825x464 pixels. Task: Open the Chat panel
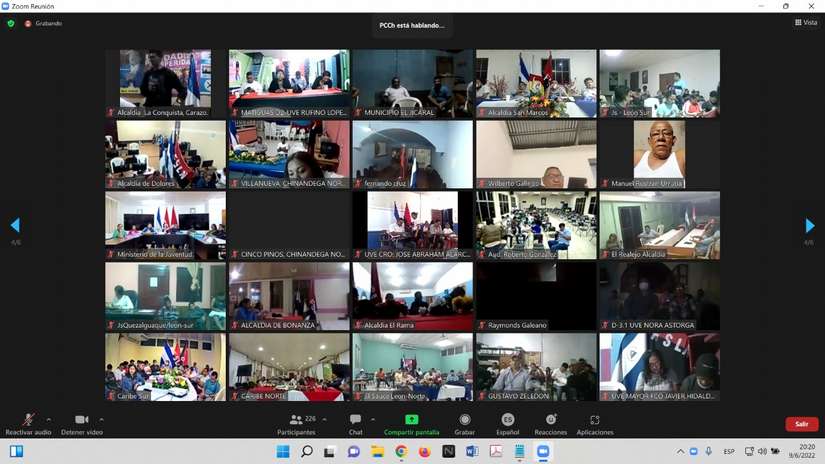356,425
